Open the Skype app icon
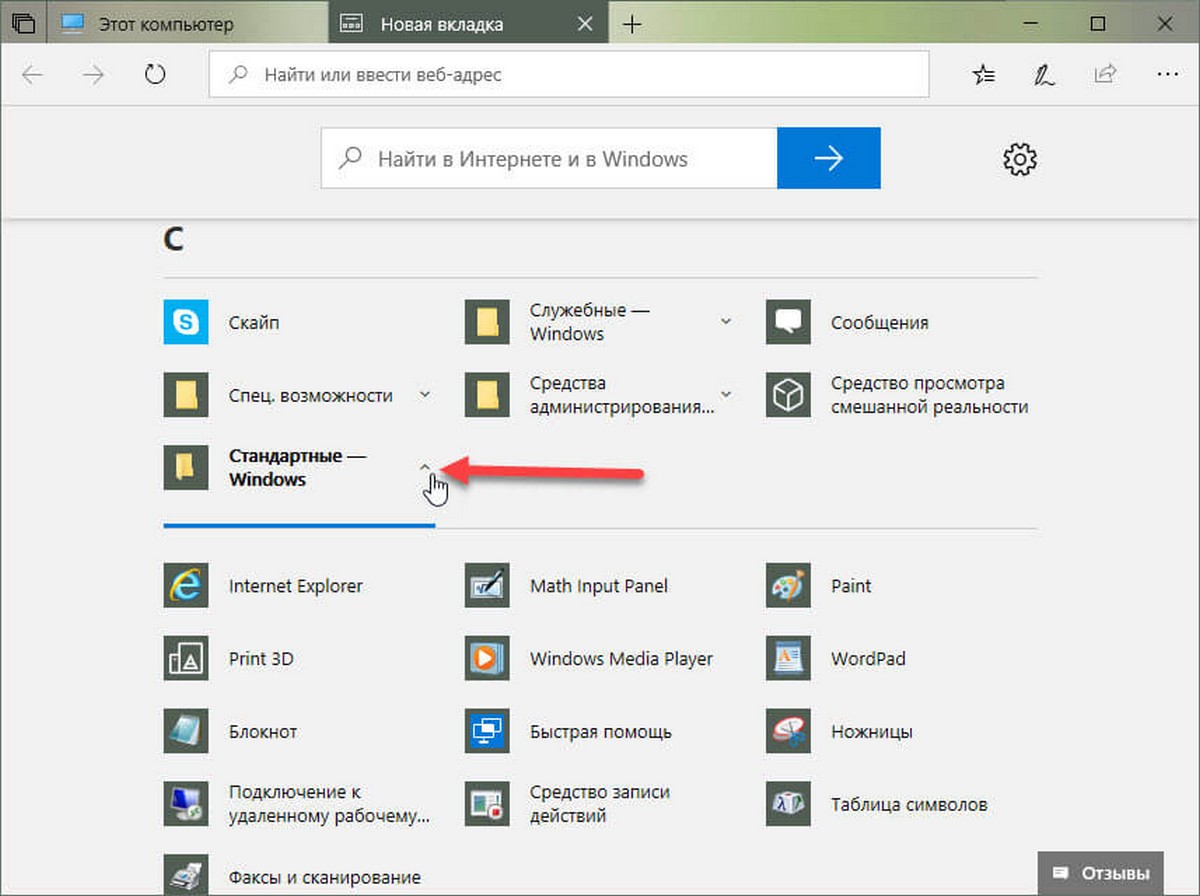This screenshot has width=1200, height=896. [x=186, y=322]
